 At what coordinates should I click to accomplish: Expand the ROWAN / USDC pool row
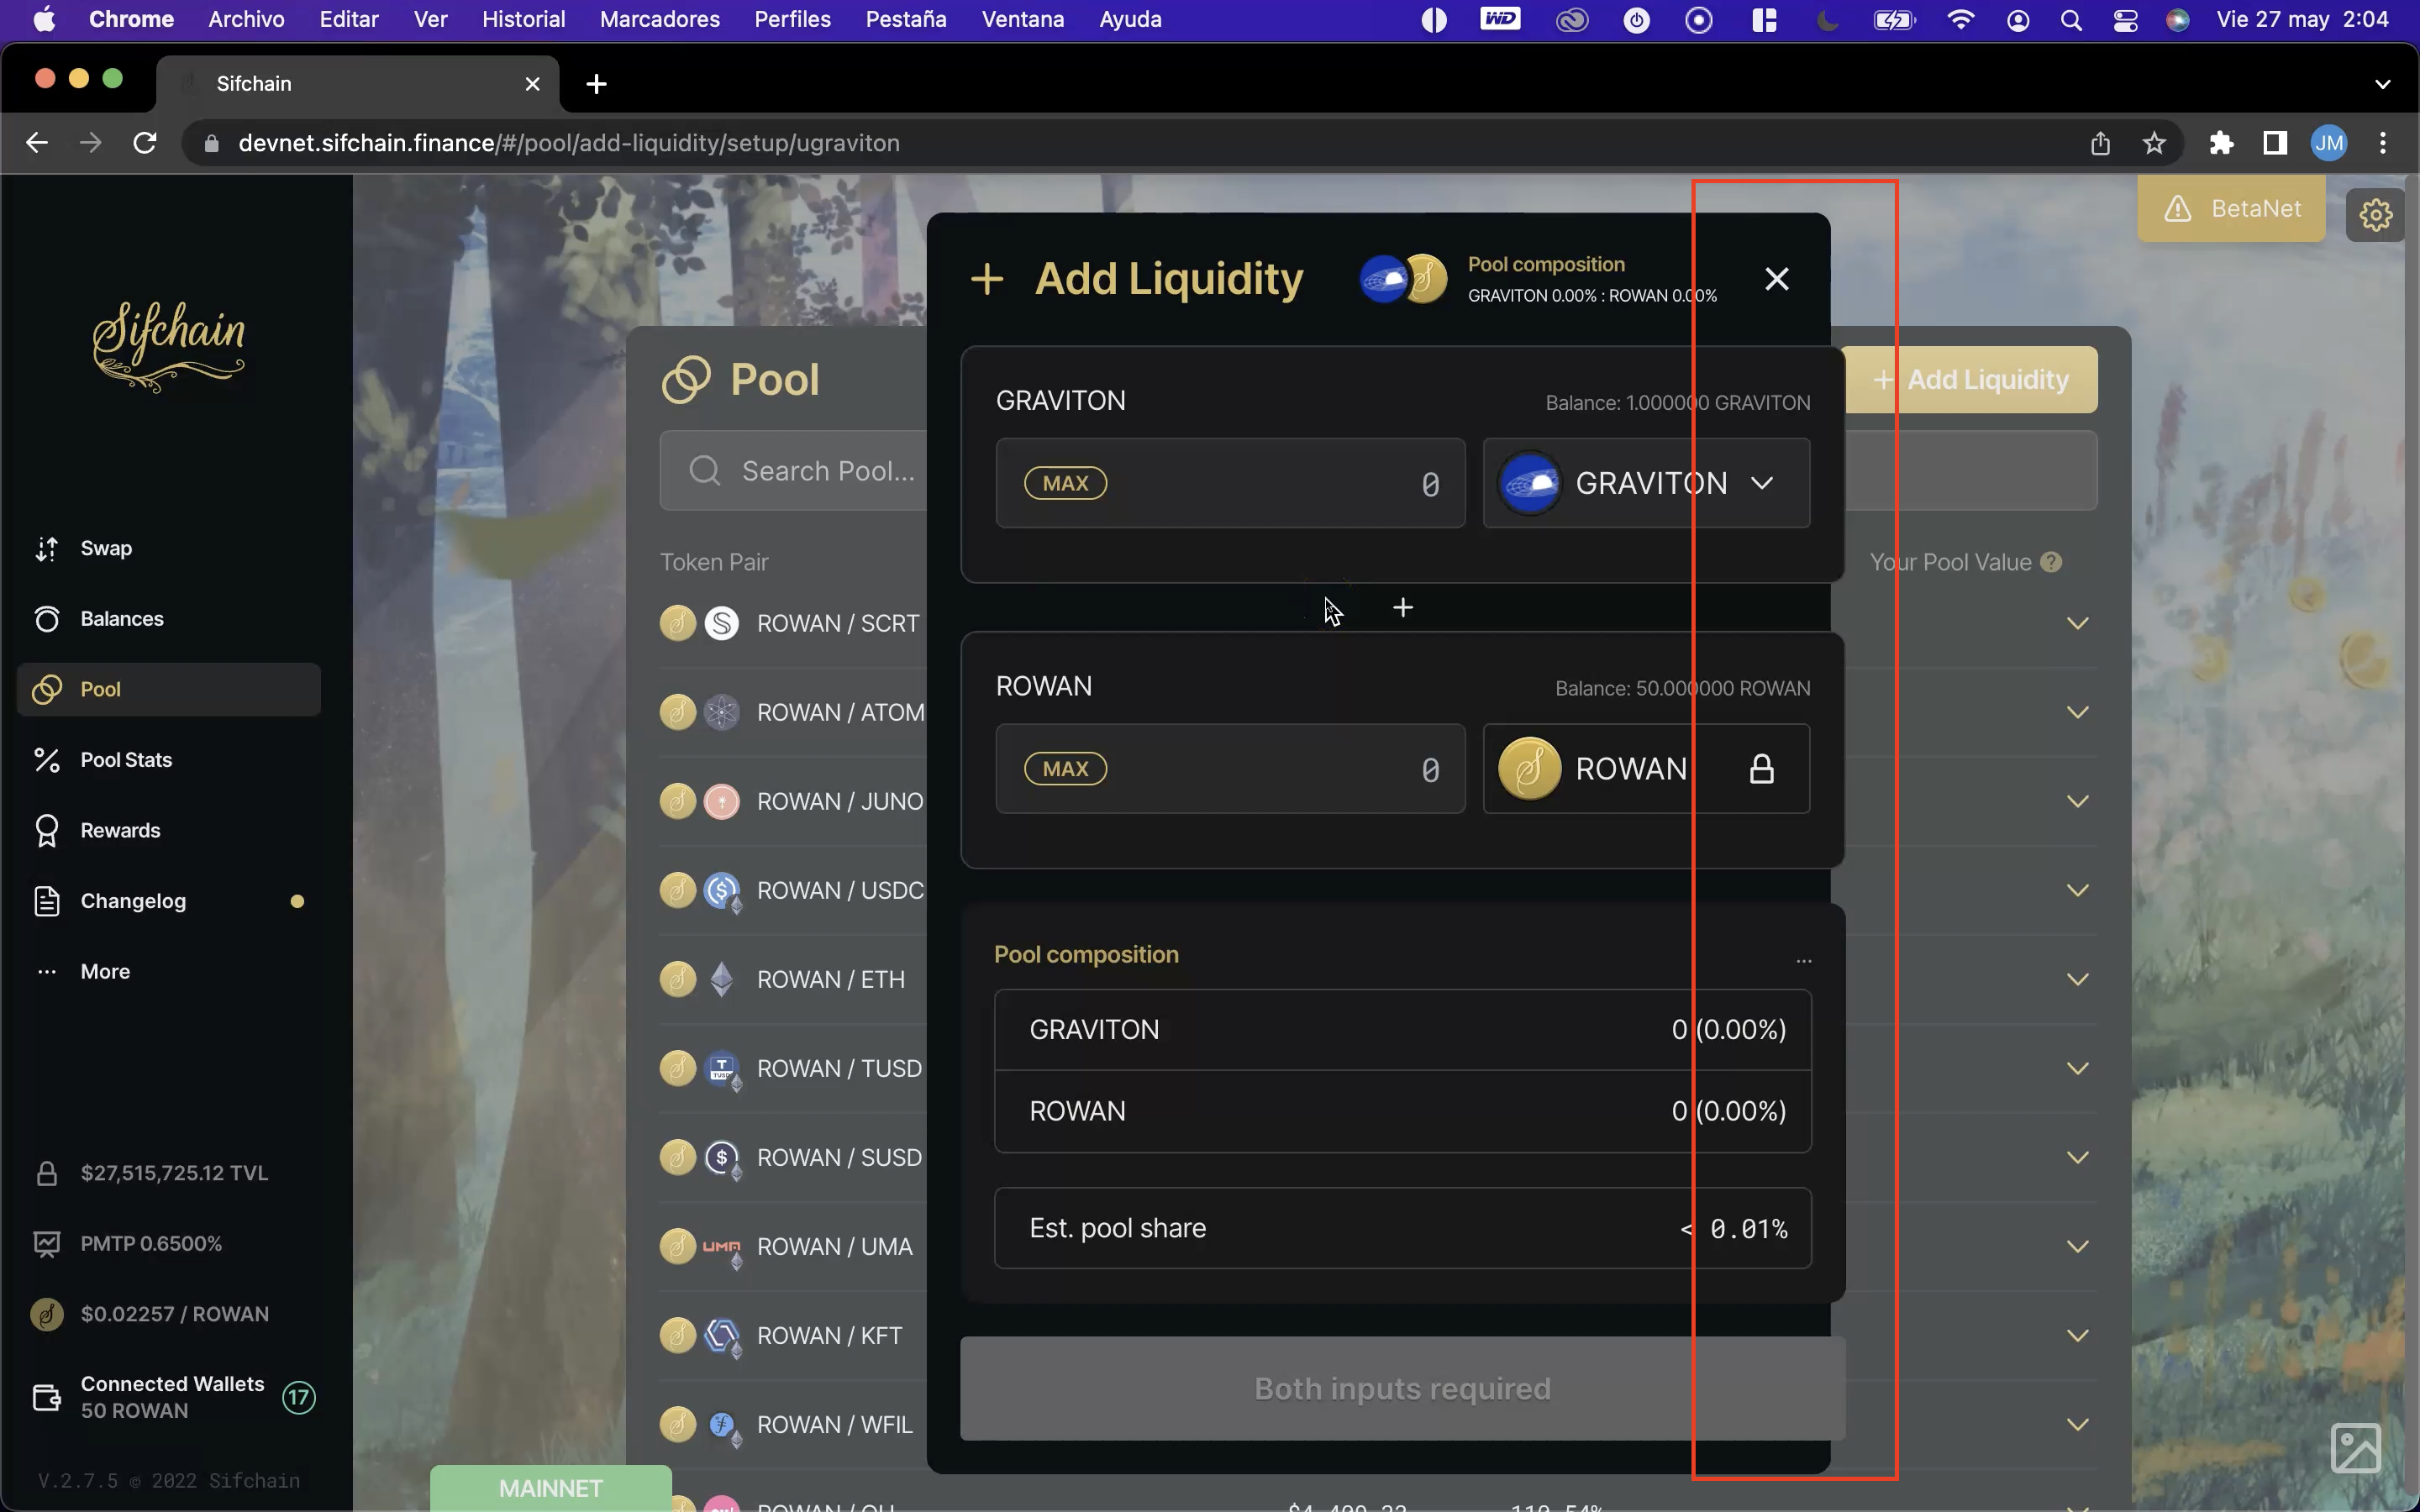[x=2077, y=891]
